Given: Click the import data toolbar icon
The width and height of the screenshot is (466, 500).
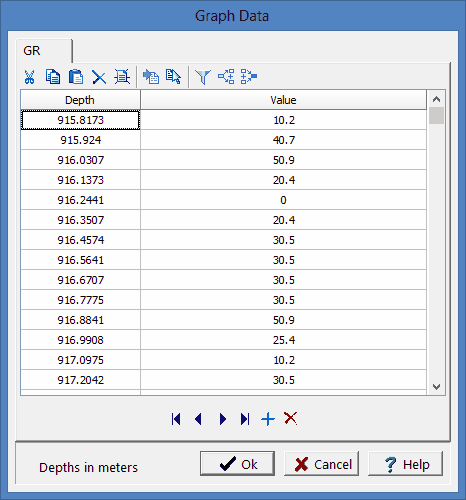Looking at the screenshot, I should (x=151, y=77).
